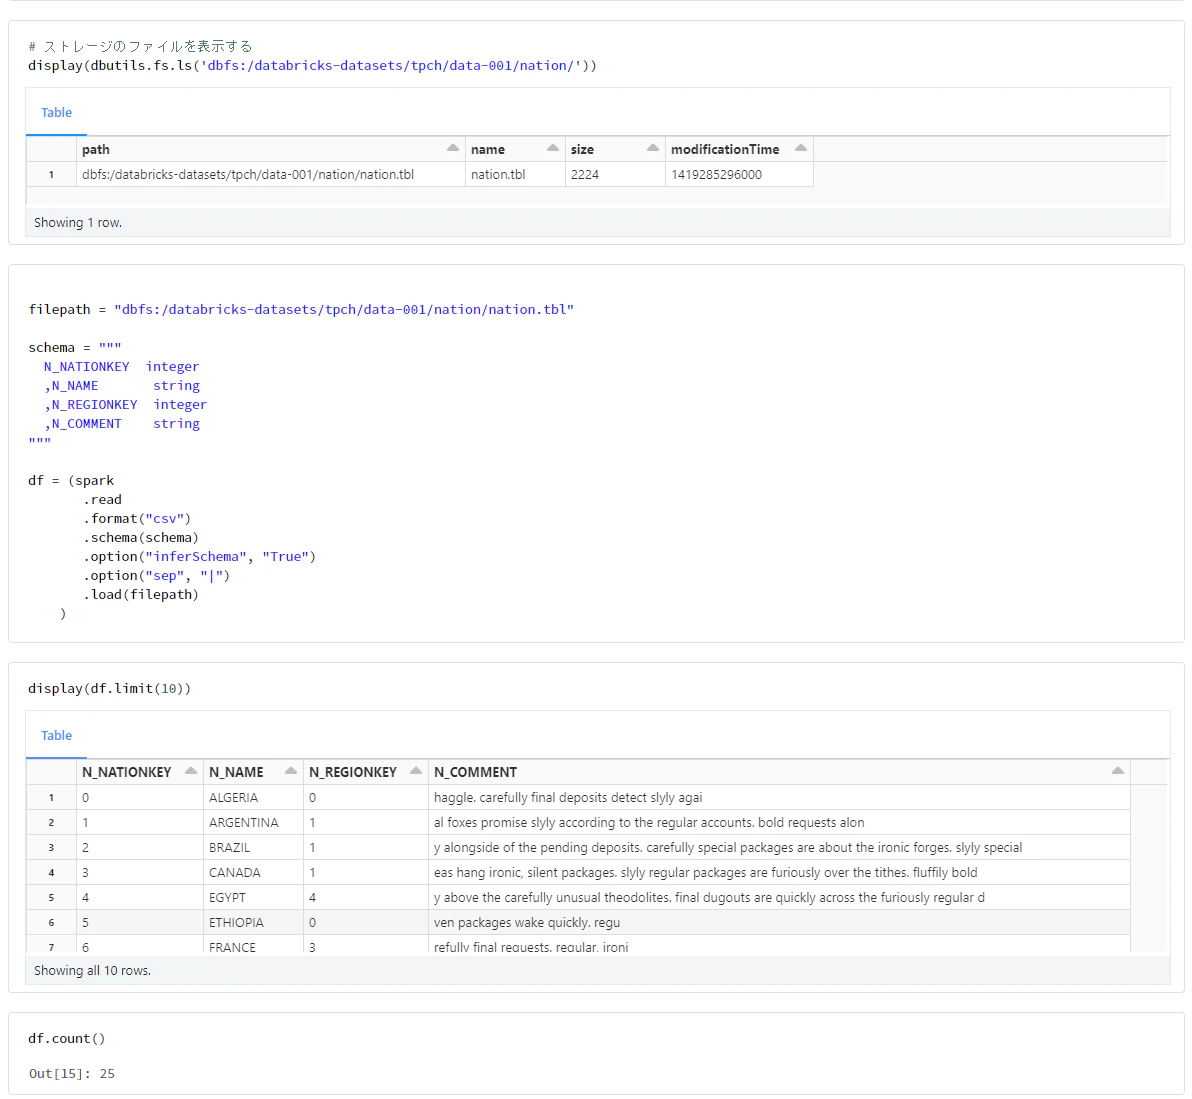This screenshot has width=1192, height=1099.
Task: Place cursor in the display(df.limit(10)) code line
Action: (109, 689)
